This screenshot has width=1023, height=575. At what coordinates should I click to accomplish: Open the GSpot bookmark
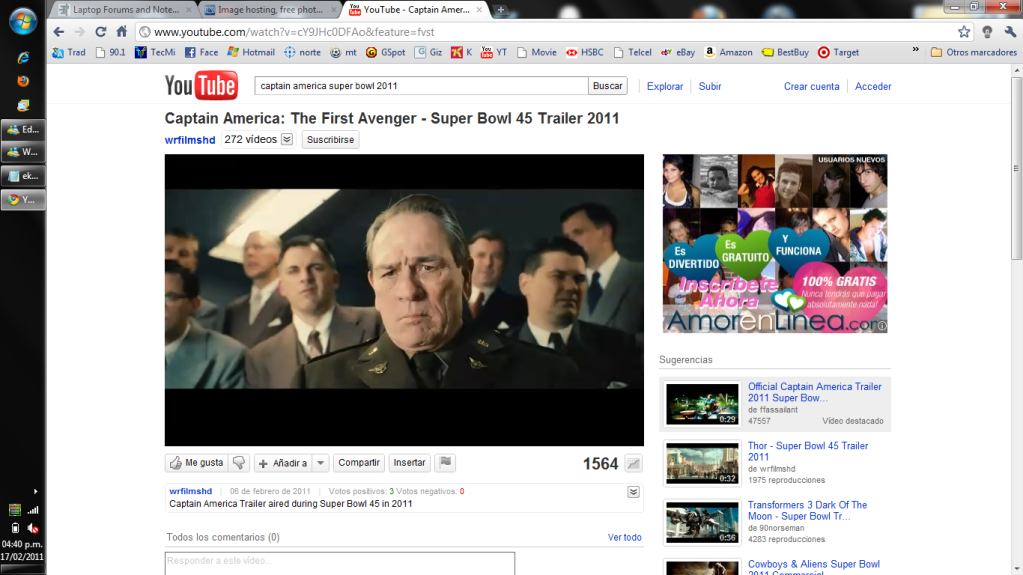pos(386,52)
